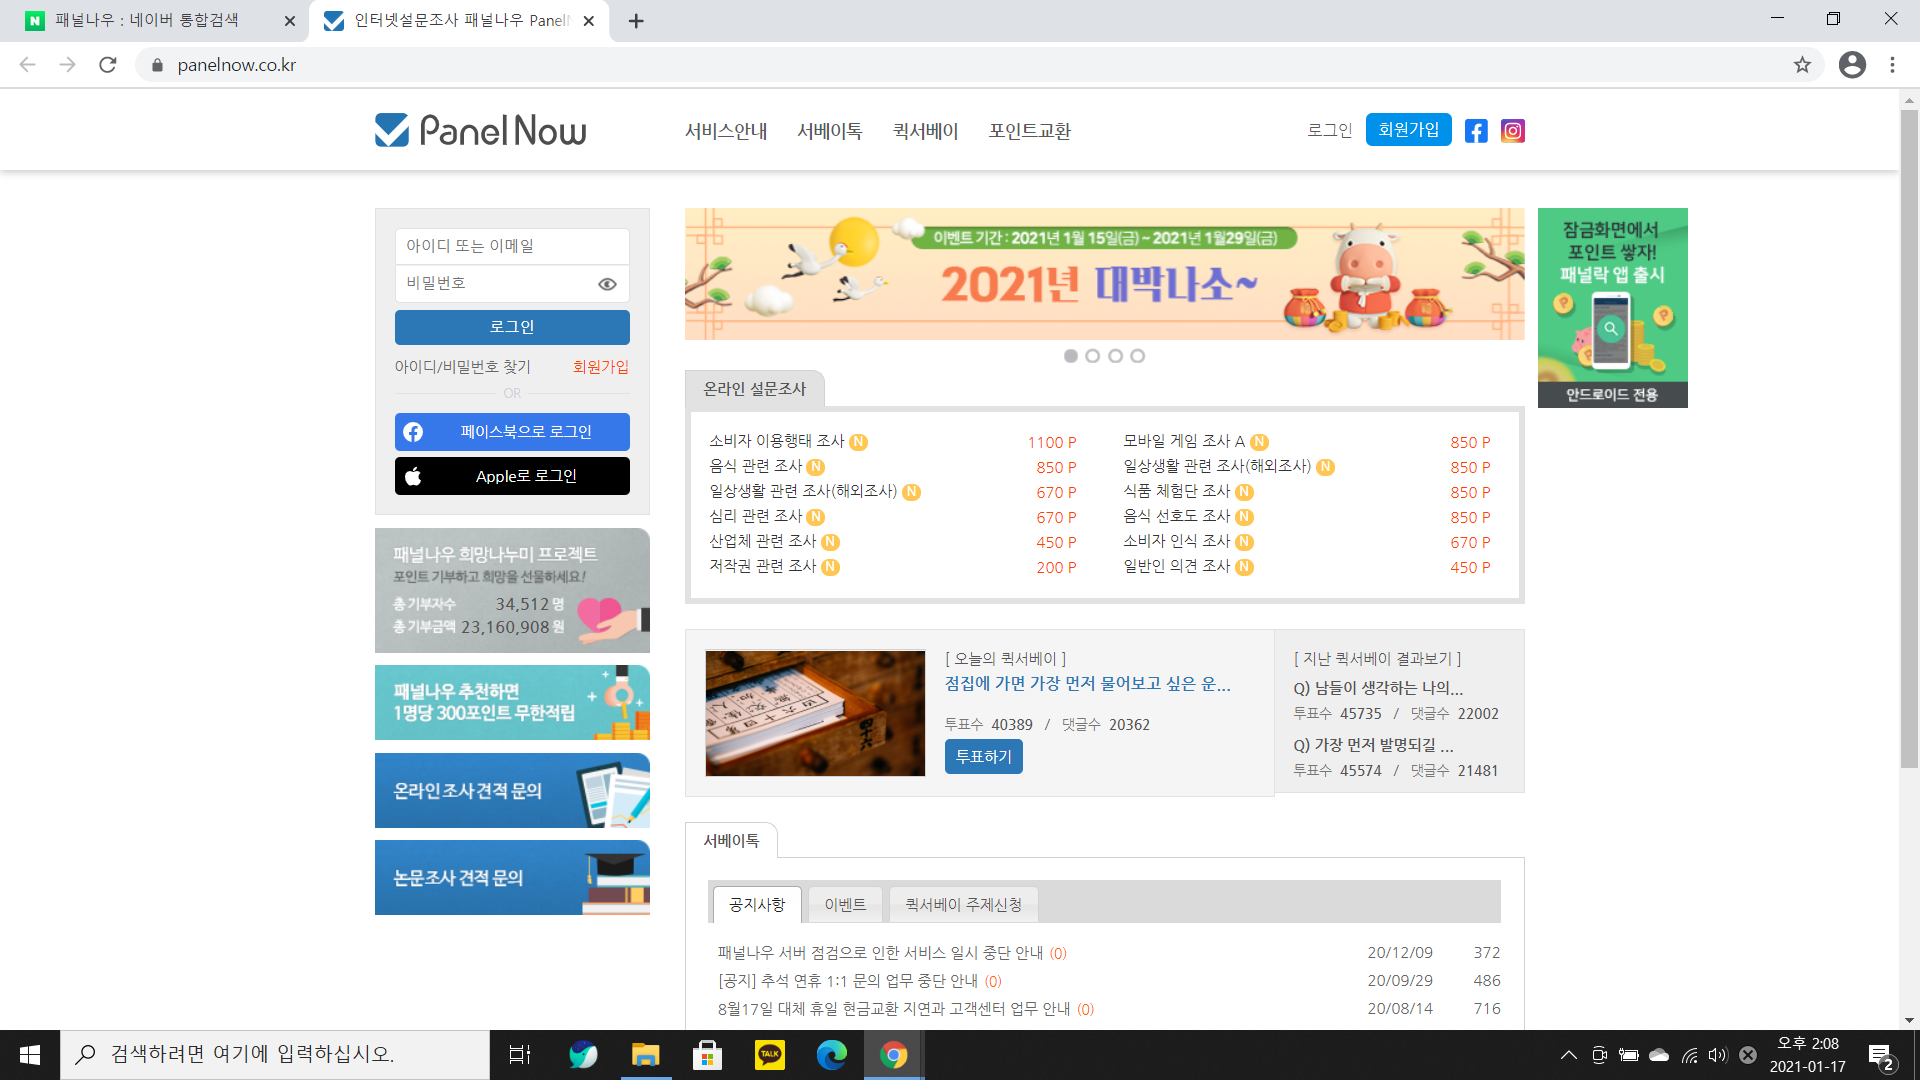Open KakaoTalk from the taskbar
1920x1080 pixels.
click(x=769, y=1054)
